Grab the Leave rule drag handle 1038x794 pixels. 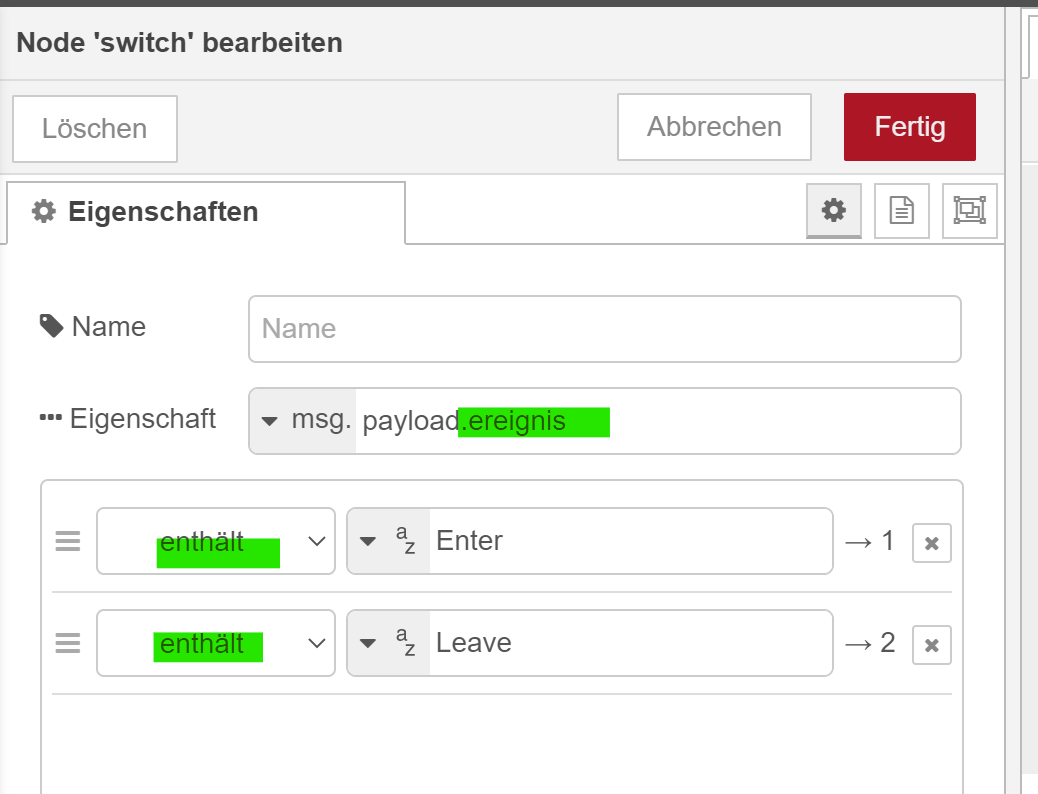(67, 643)
